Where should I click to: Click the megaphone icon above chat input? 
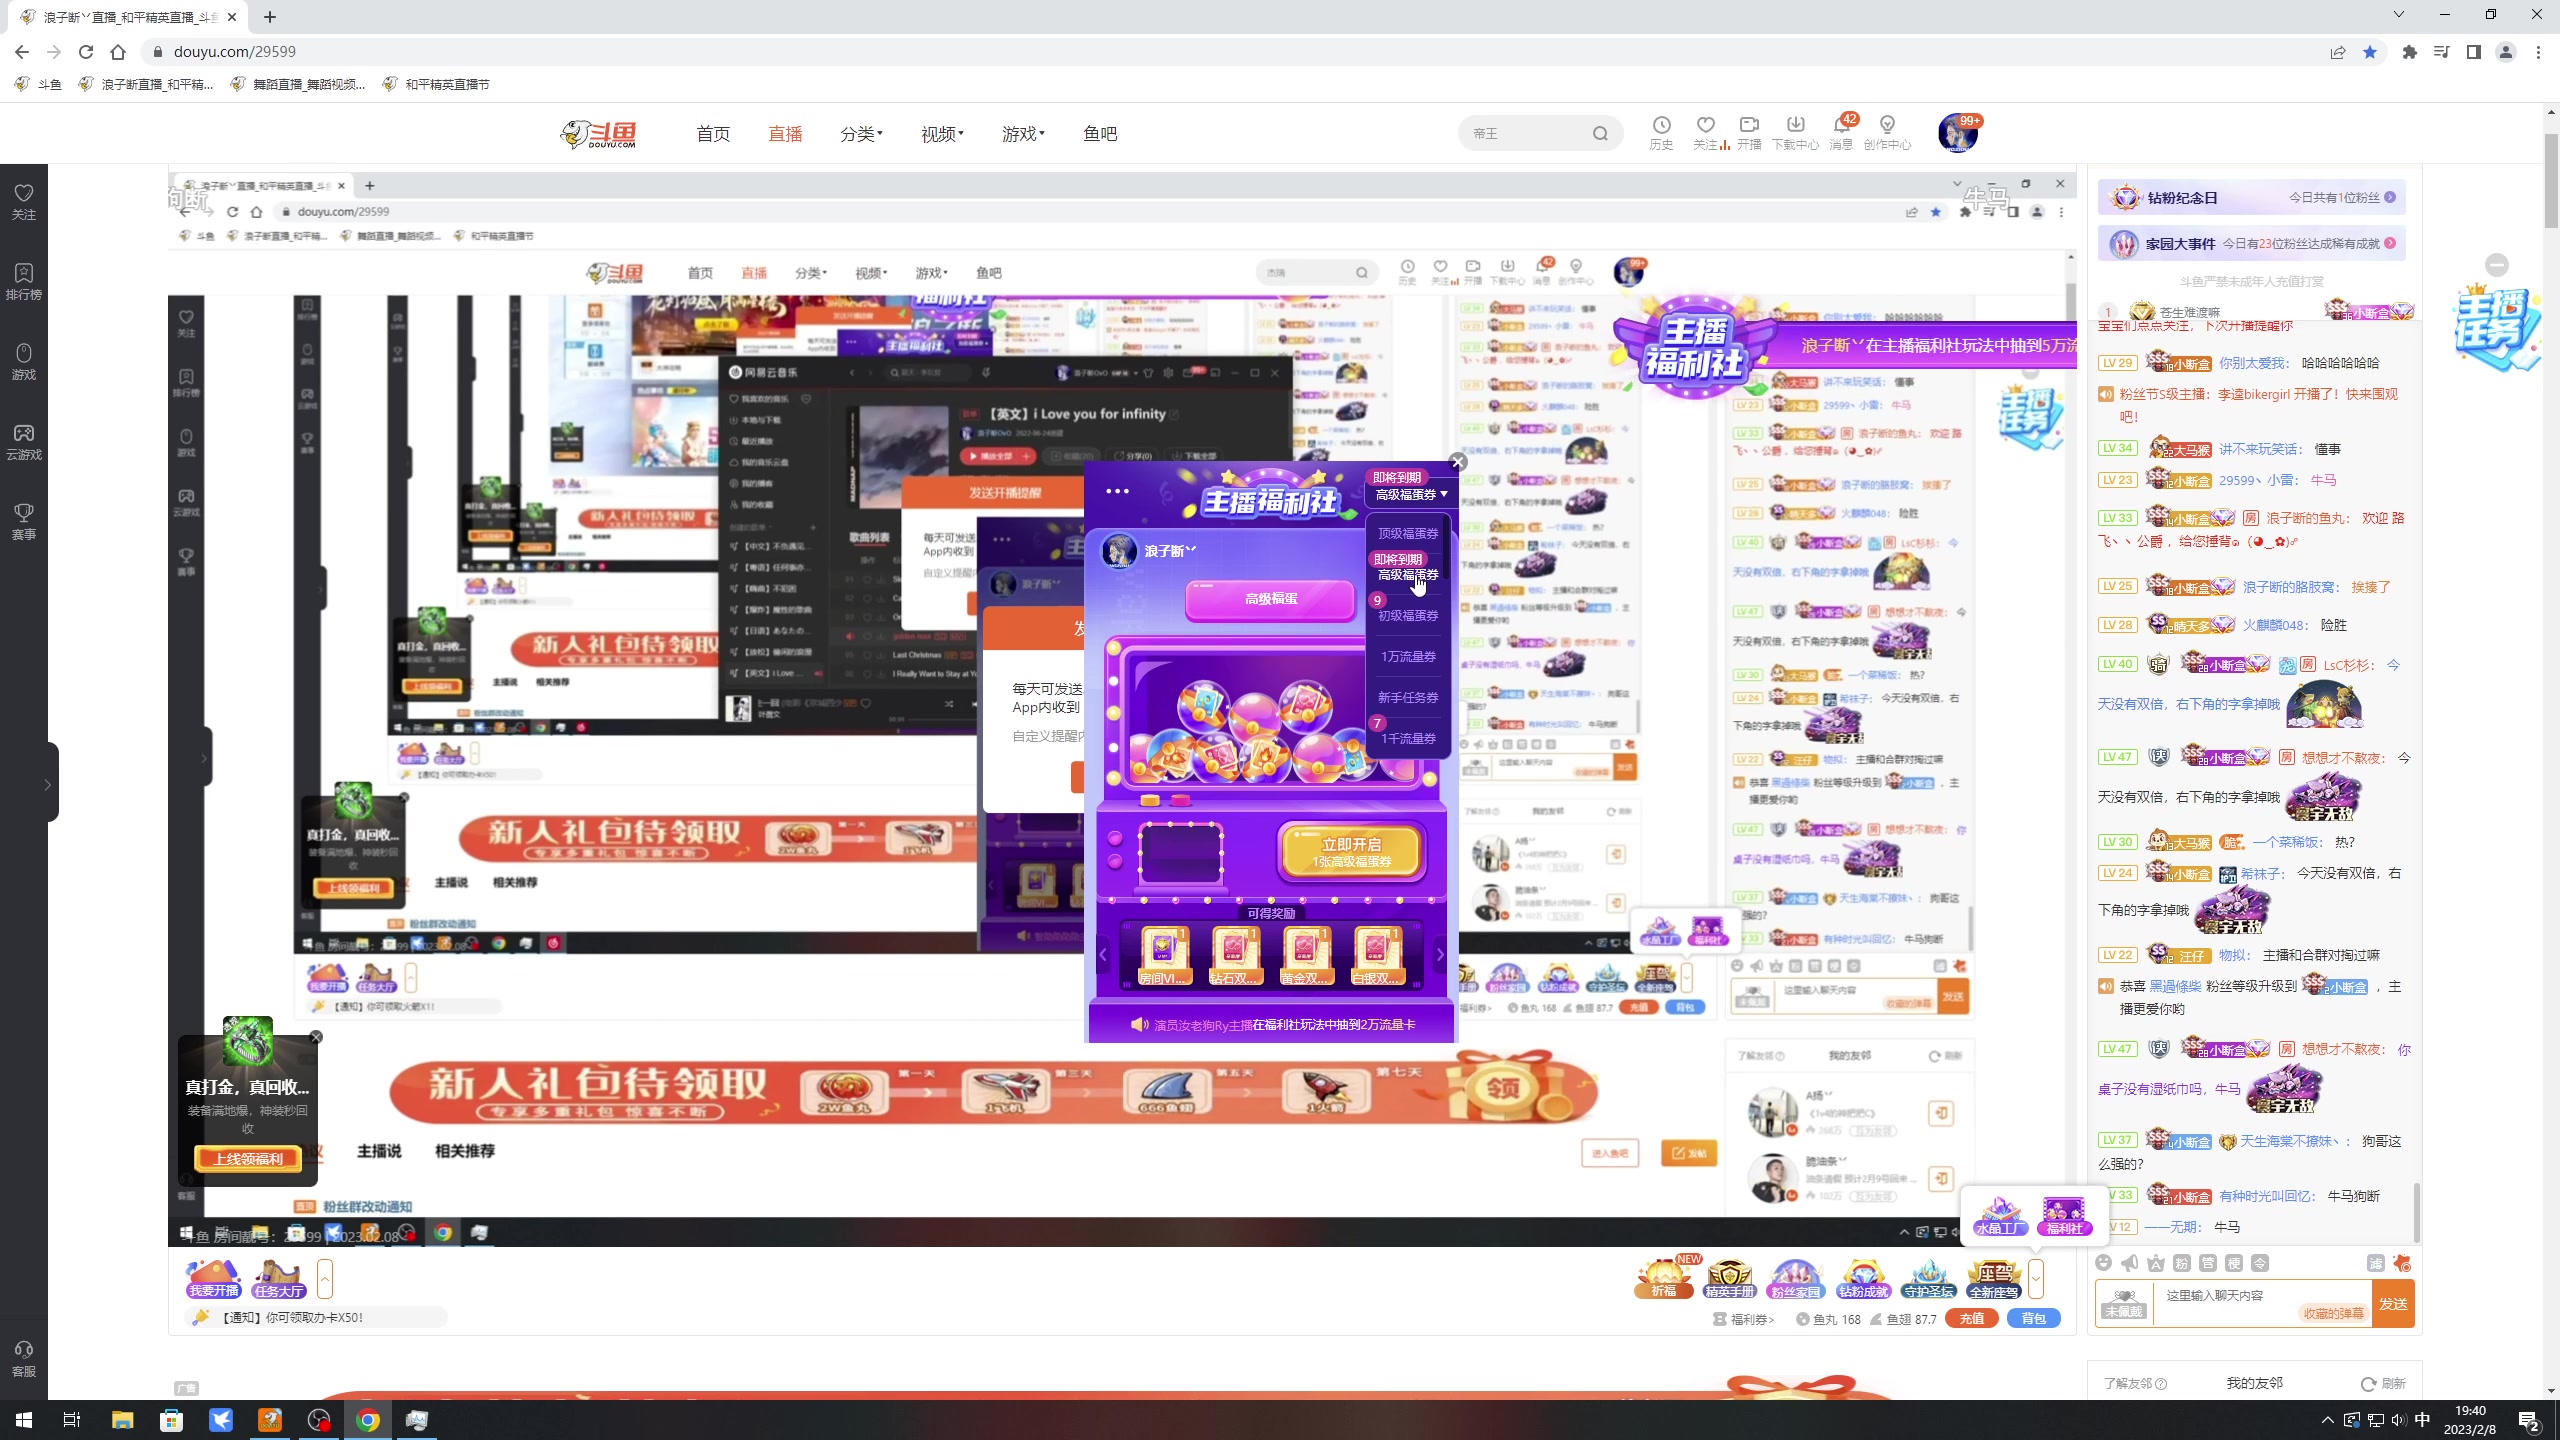pos(2130,1263)
